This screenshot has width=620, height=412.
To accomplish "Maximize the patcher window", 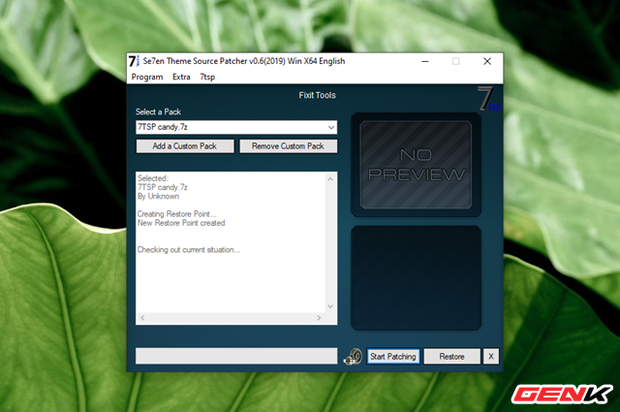I will click(455, 61).
